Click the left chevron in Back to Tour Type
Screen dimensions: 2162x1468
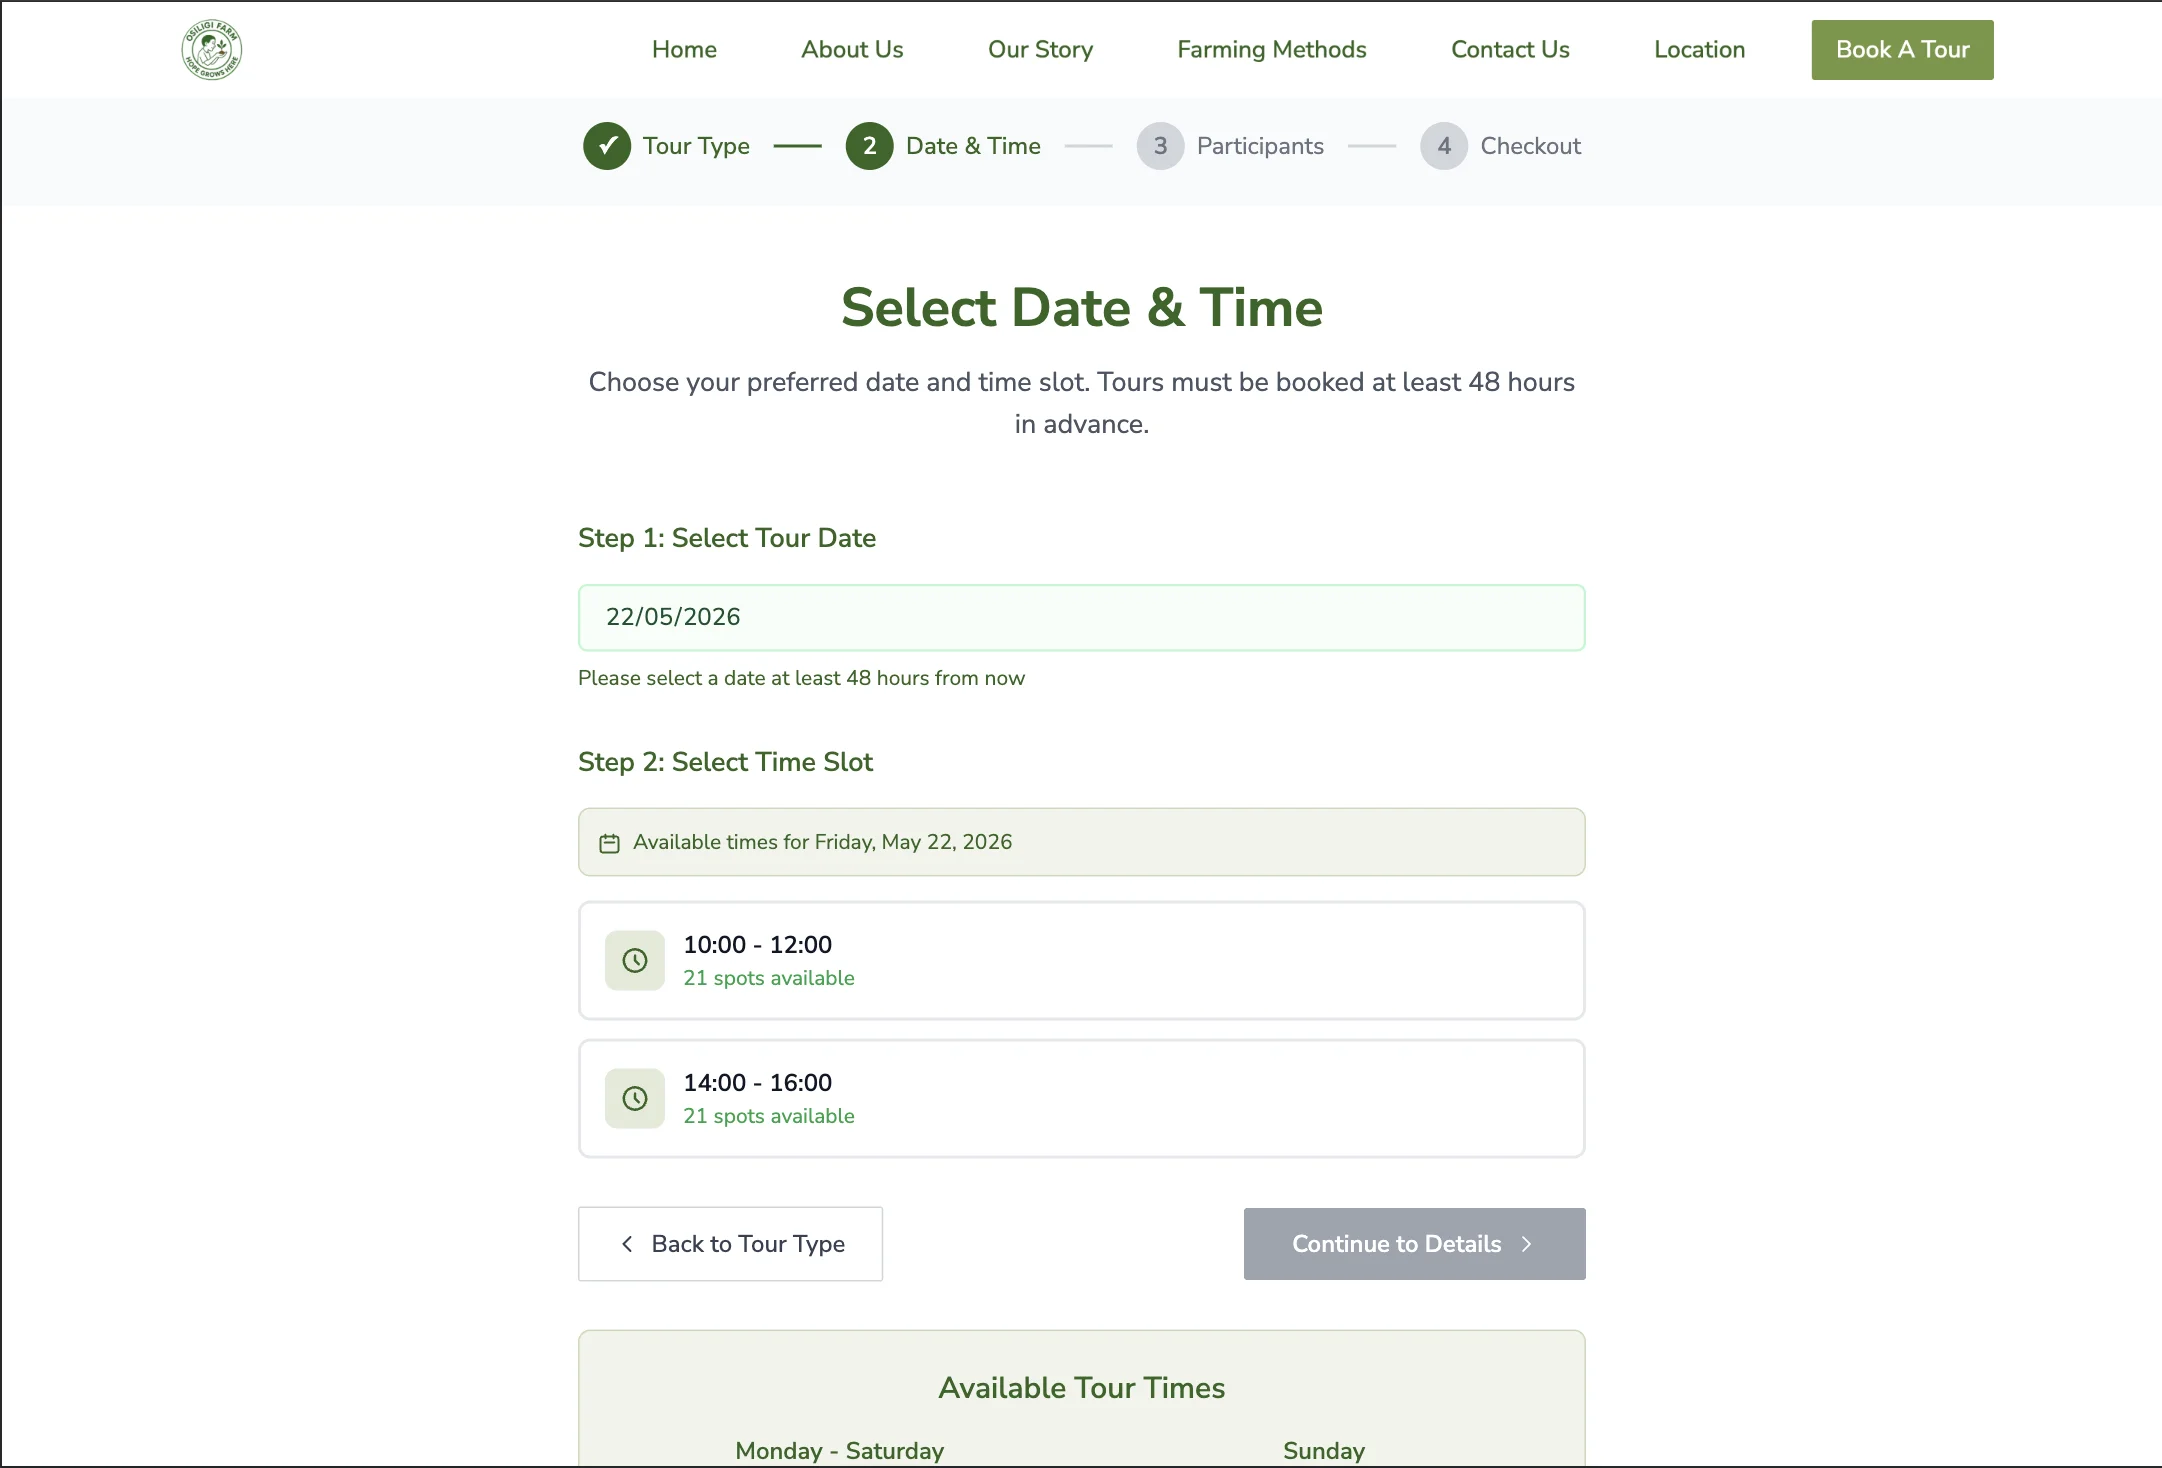pyautogui.click(x=627, y=1244)
